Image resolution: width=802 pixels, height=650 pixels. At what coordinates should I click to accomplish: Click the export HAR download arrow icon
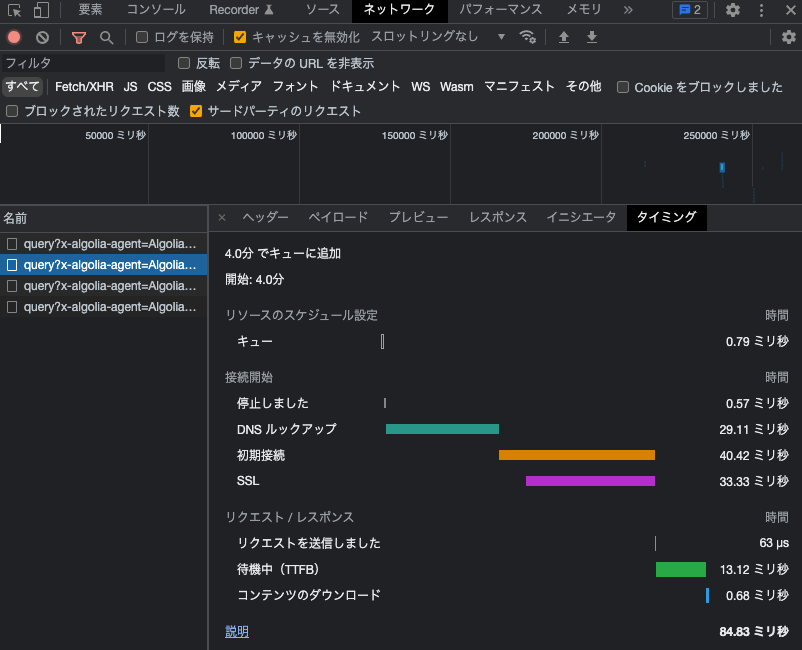[x=592, y=37]
